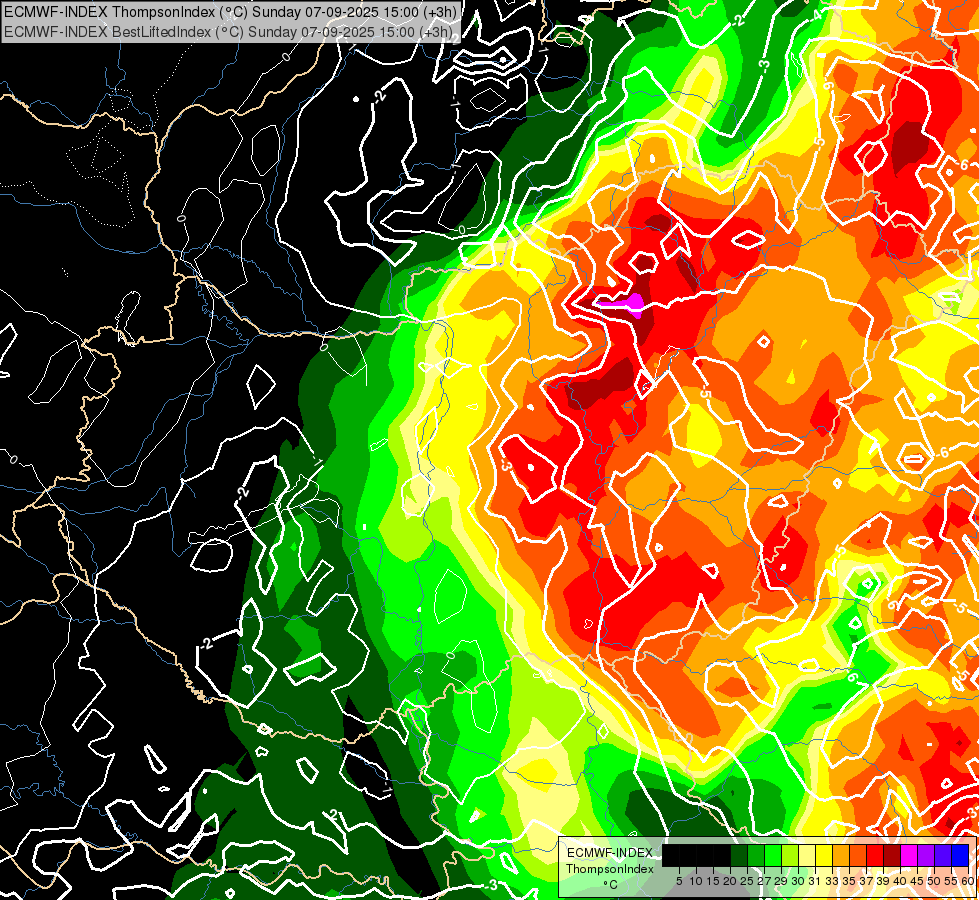
Task: Click the purple 45–50 legend swatch
Action: (x=926, y=855)
